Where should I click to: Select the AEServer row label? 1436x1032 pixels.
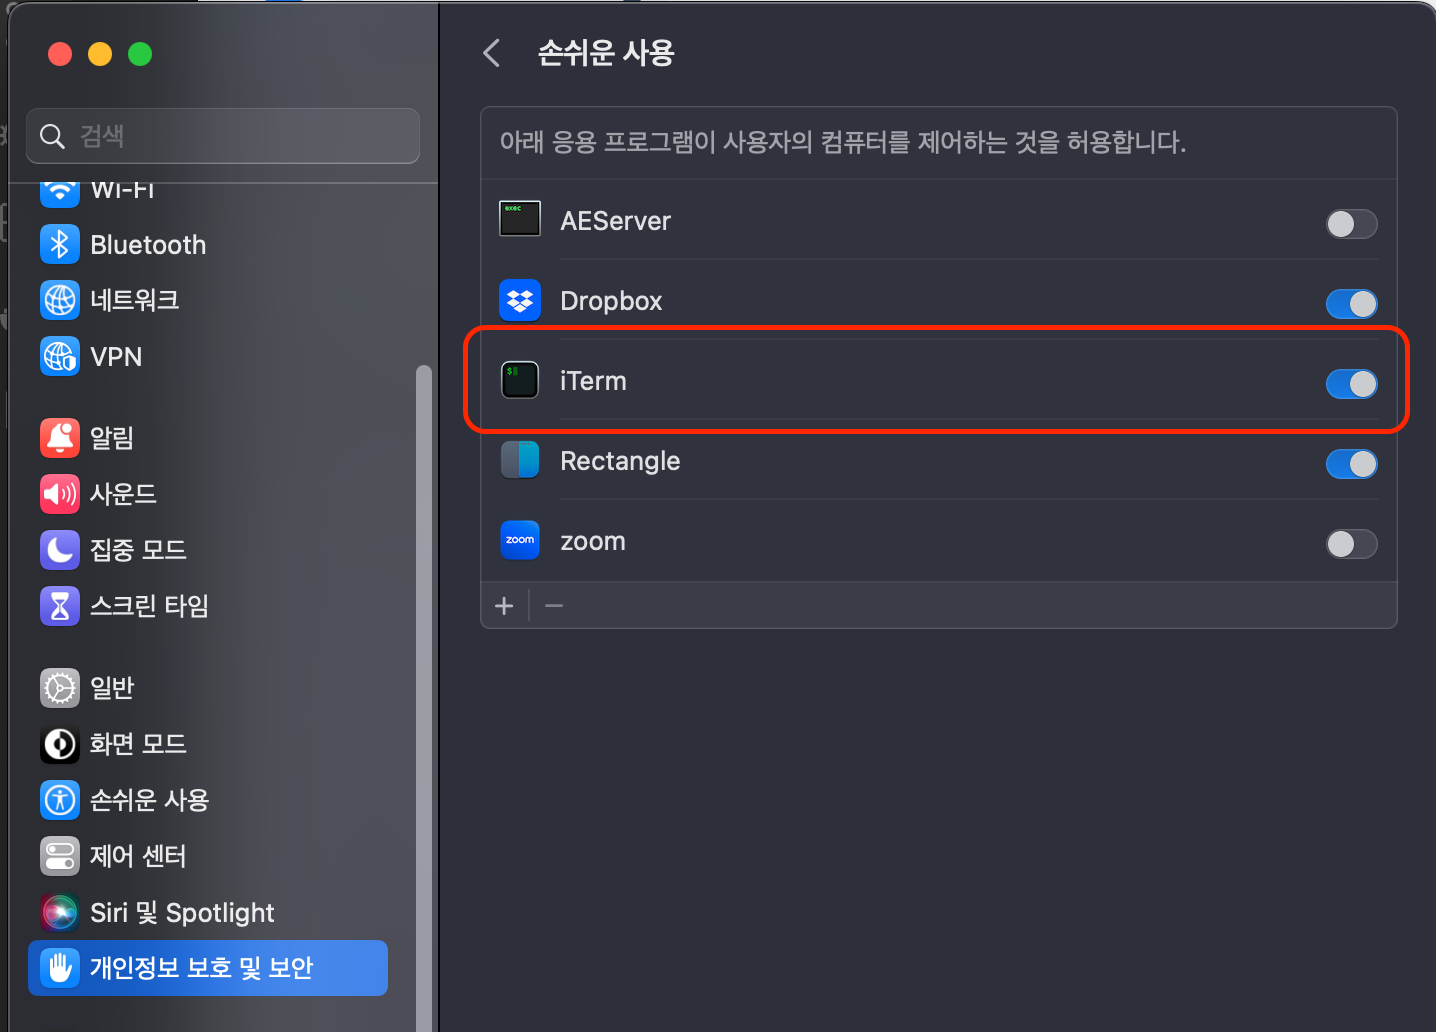615,221
